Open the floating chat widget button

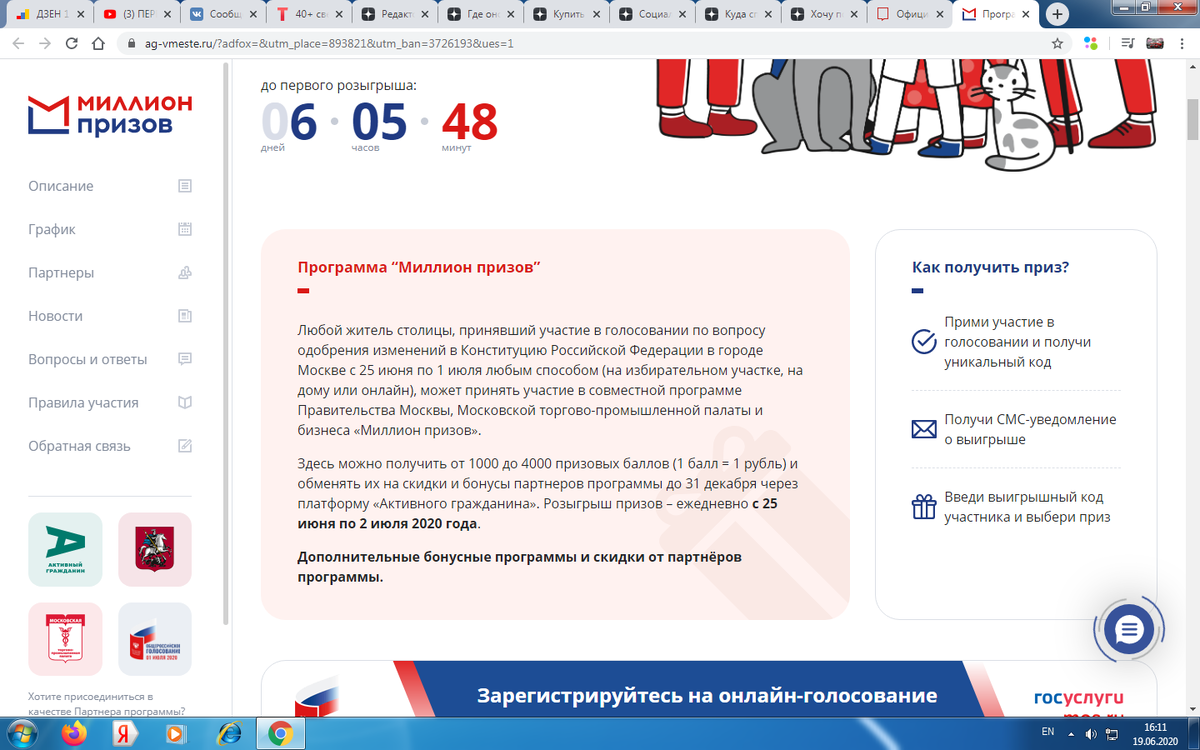[1129, 629]
